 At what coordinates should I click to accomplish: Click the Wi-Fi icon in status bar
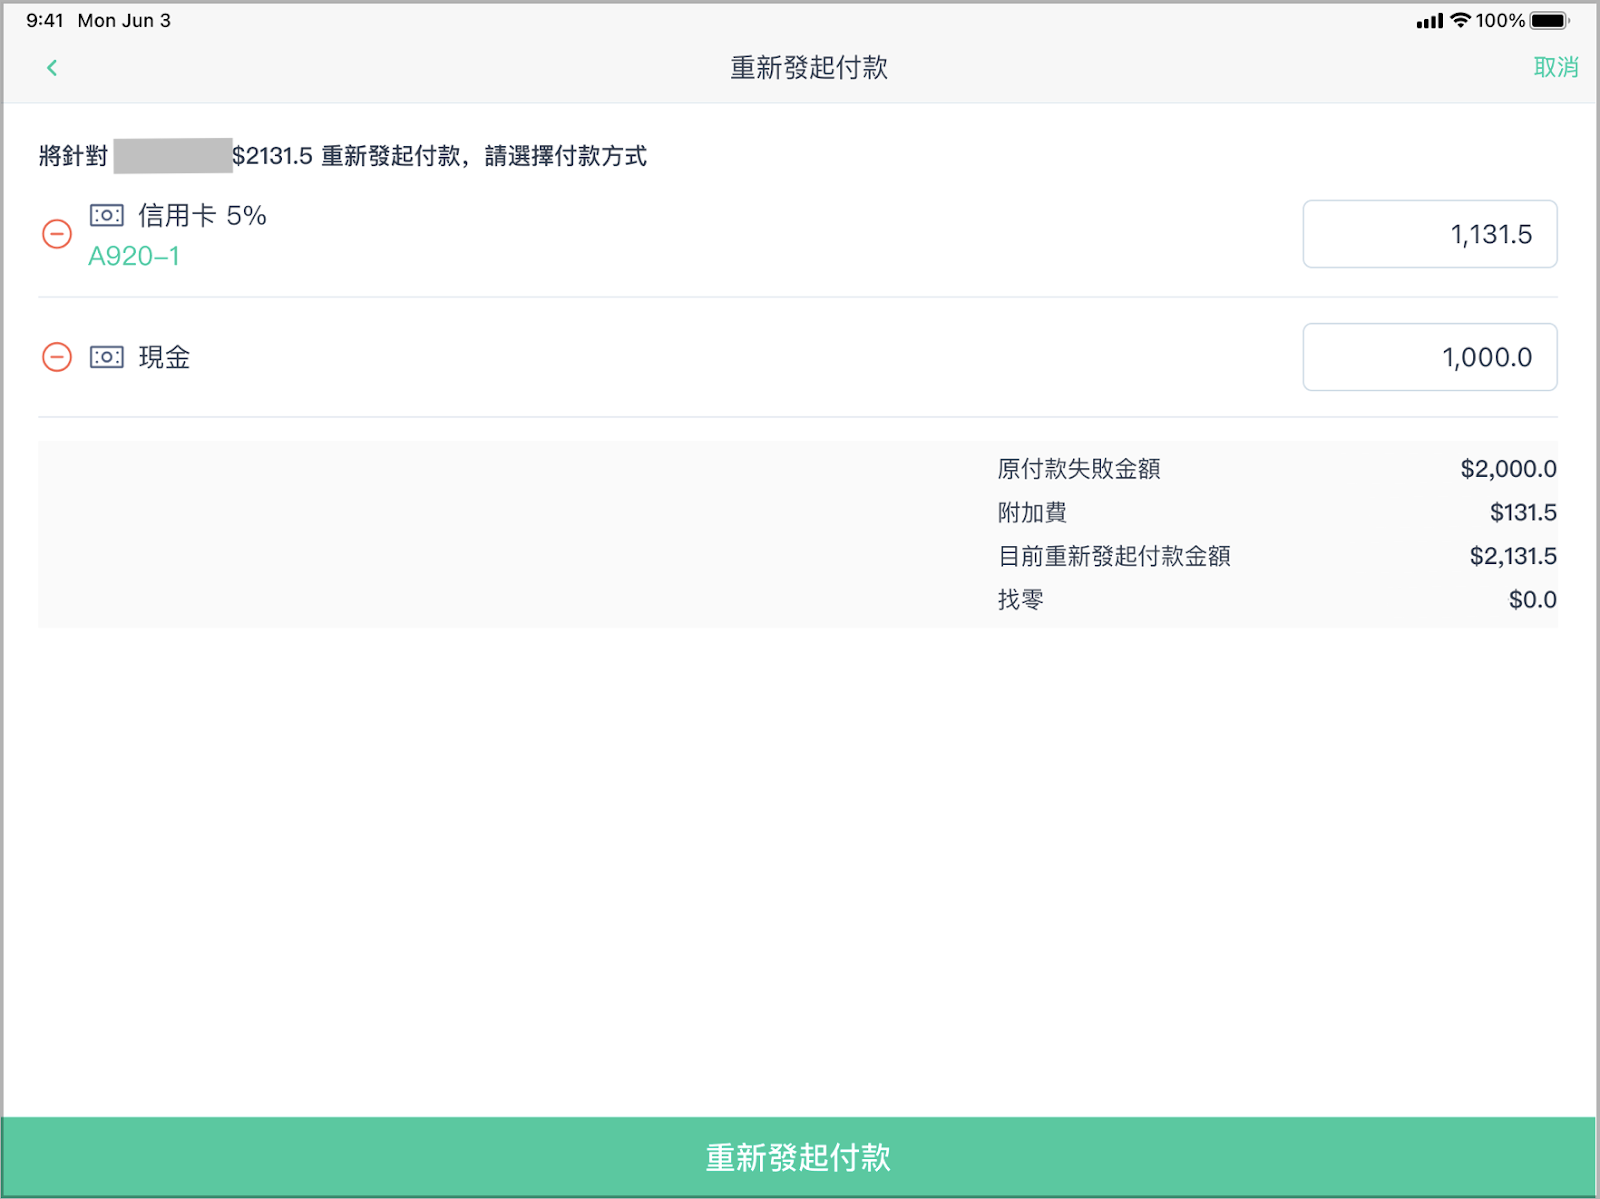(x=1460, y=20)
